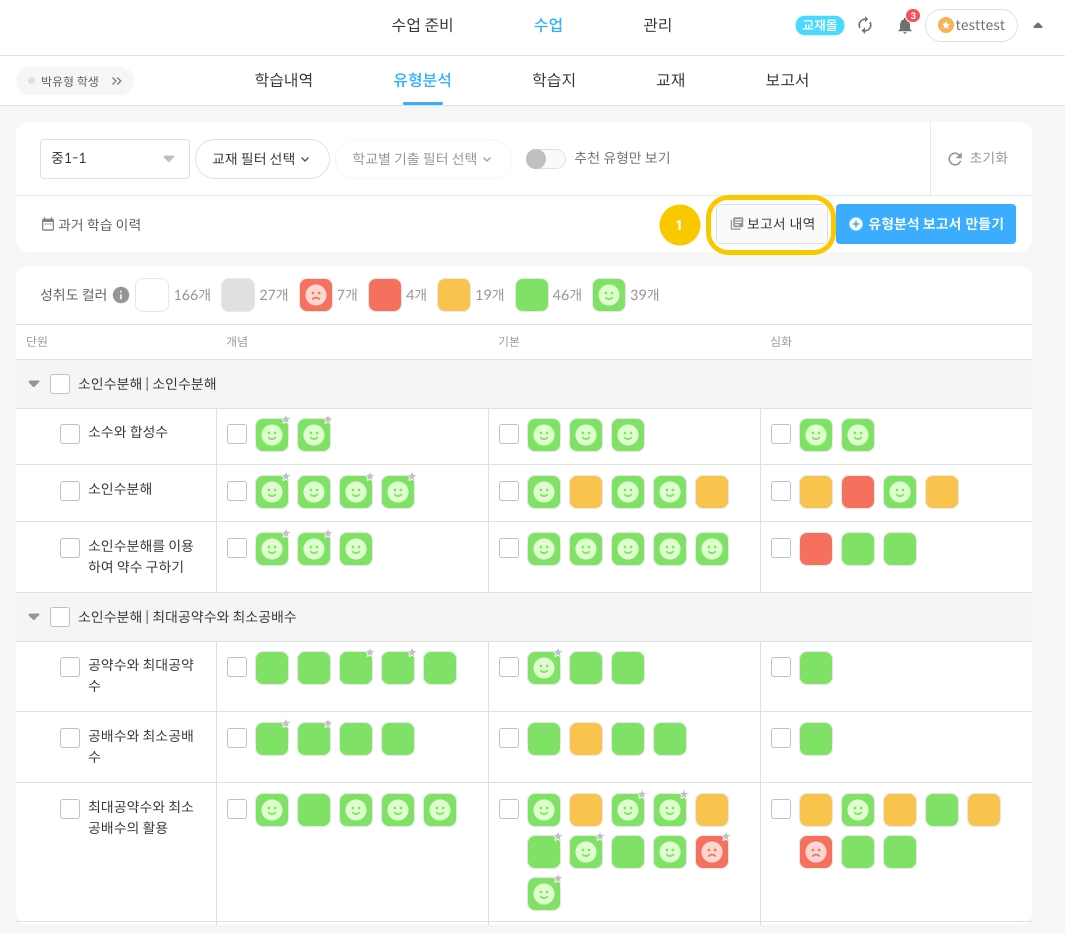Check the 소인수분해 | 최대공약수와 최소공배수 checkbox
This screenshot has width=1065, height=933.
click(60, 617)
